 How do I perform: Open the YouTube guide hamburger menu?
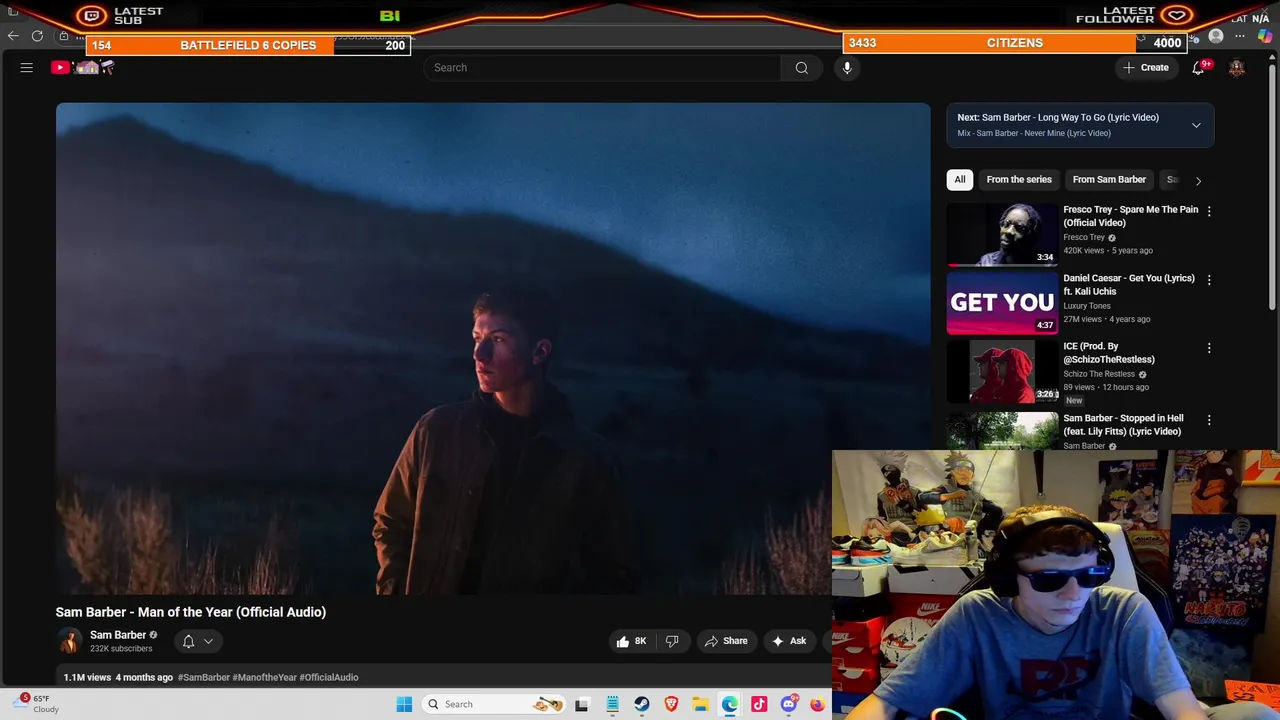tap(27, 68)
